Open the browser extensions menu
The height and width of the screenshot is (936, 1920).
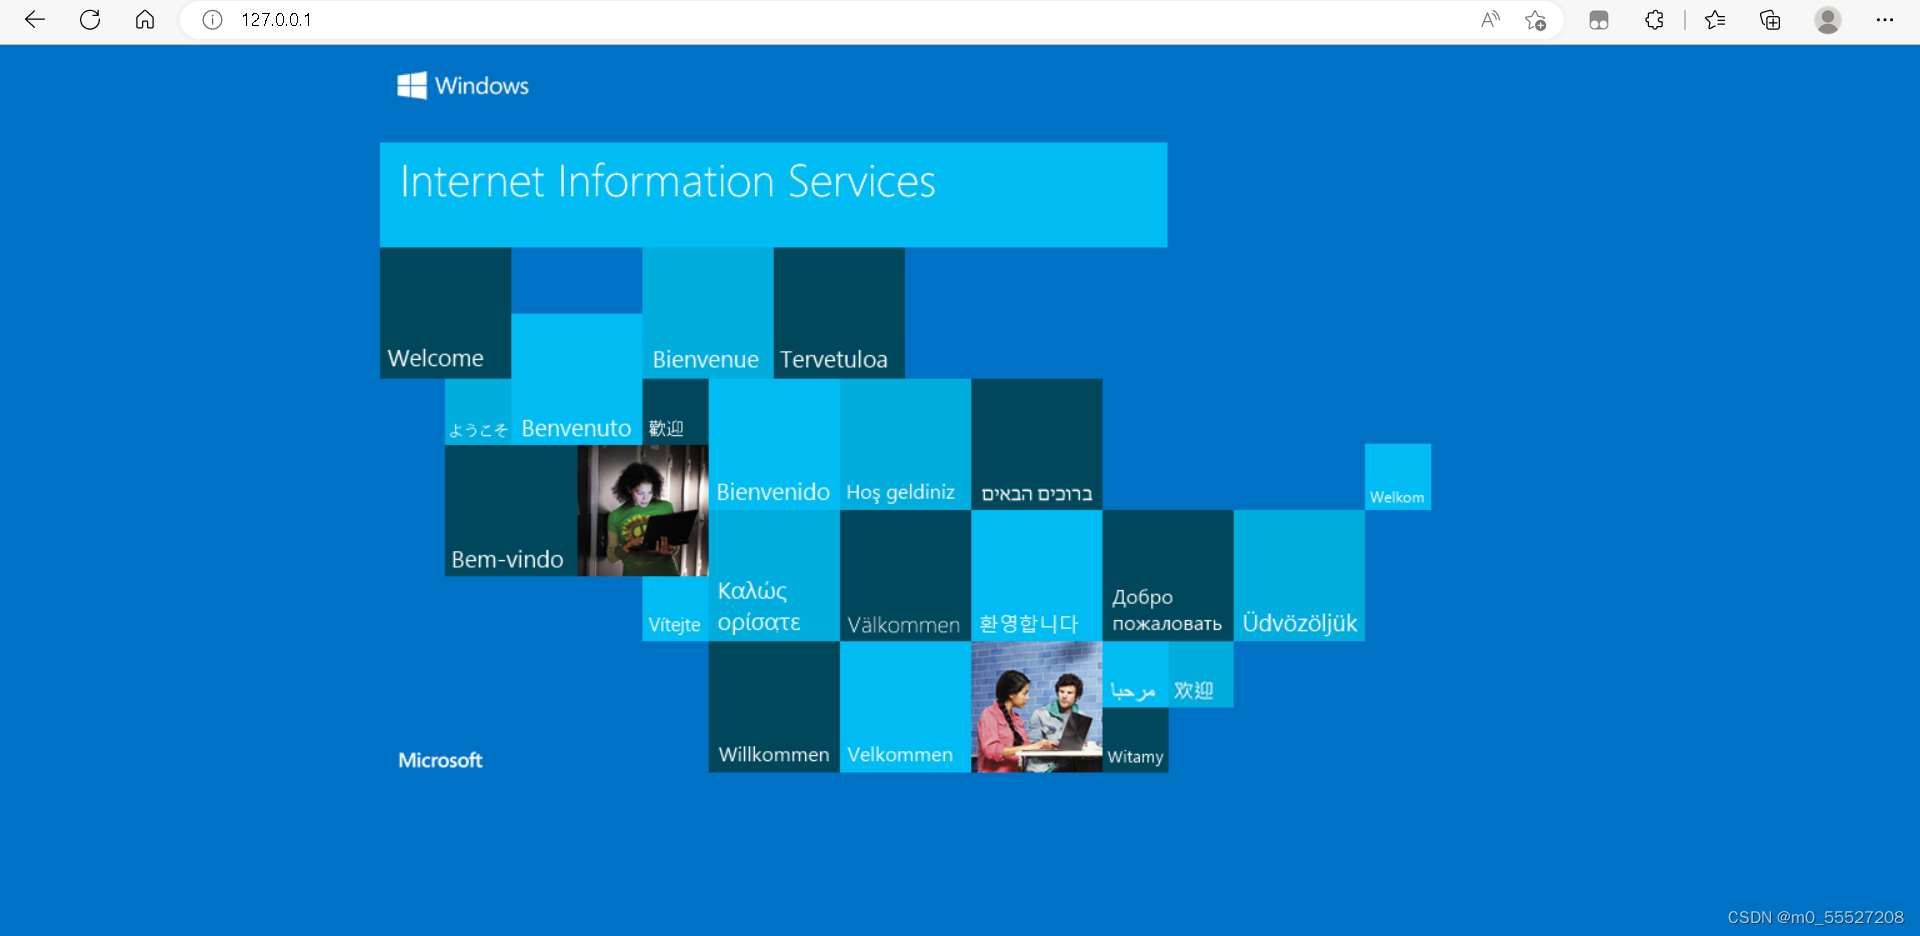[1654, 20]
